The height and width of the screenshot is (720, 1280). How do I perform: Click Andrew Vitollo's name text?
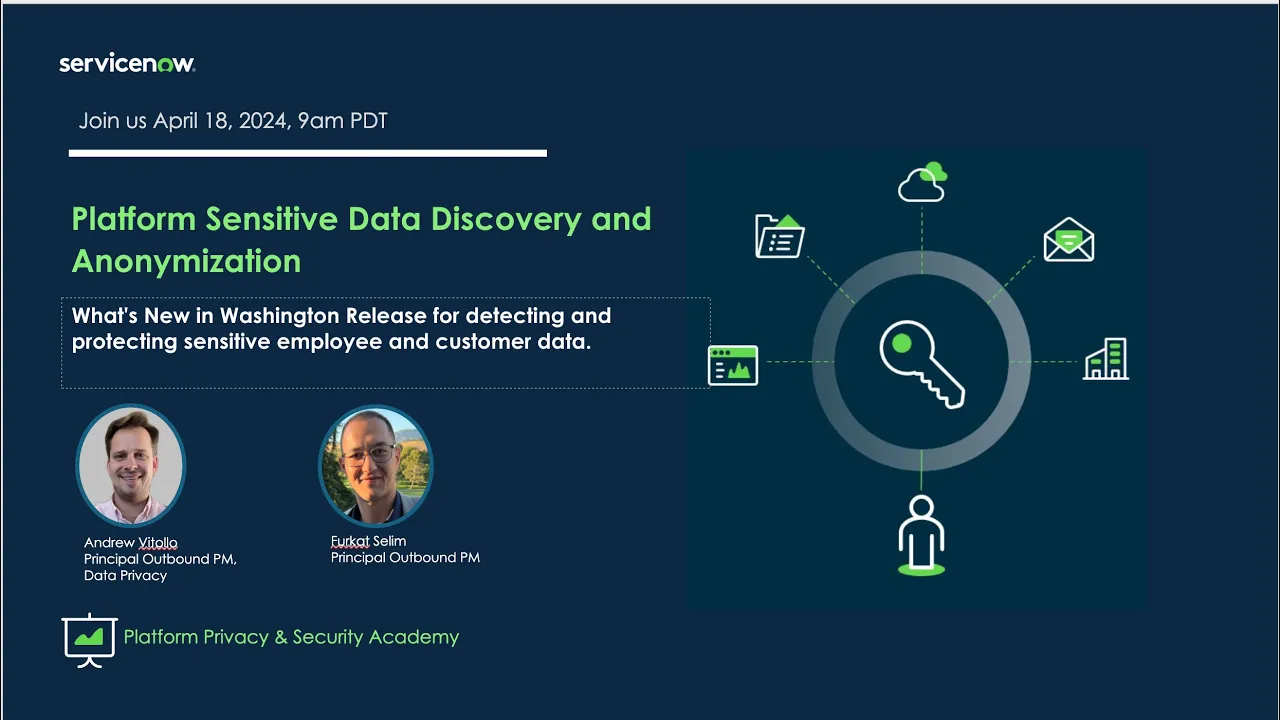coord(130,543)
